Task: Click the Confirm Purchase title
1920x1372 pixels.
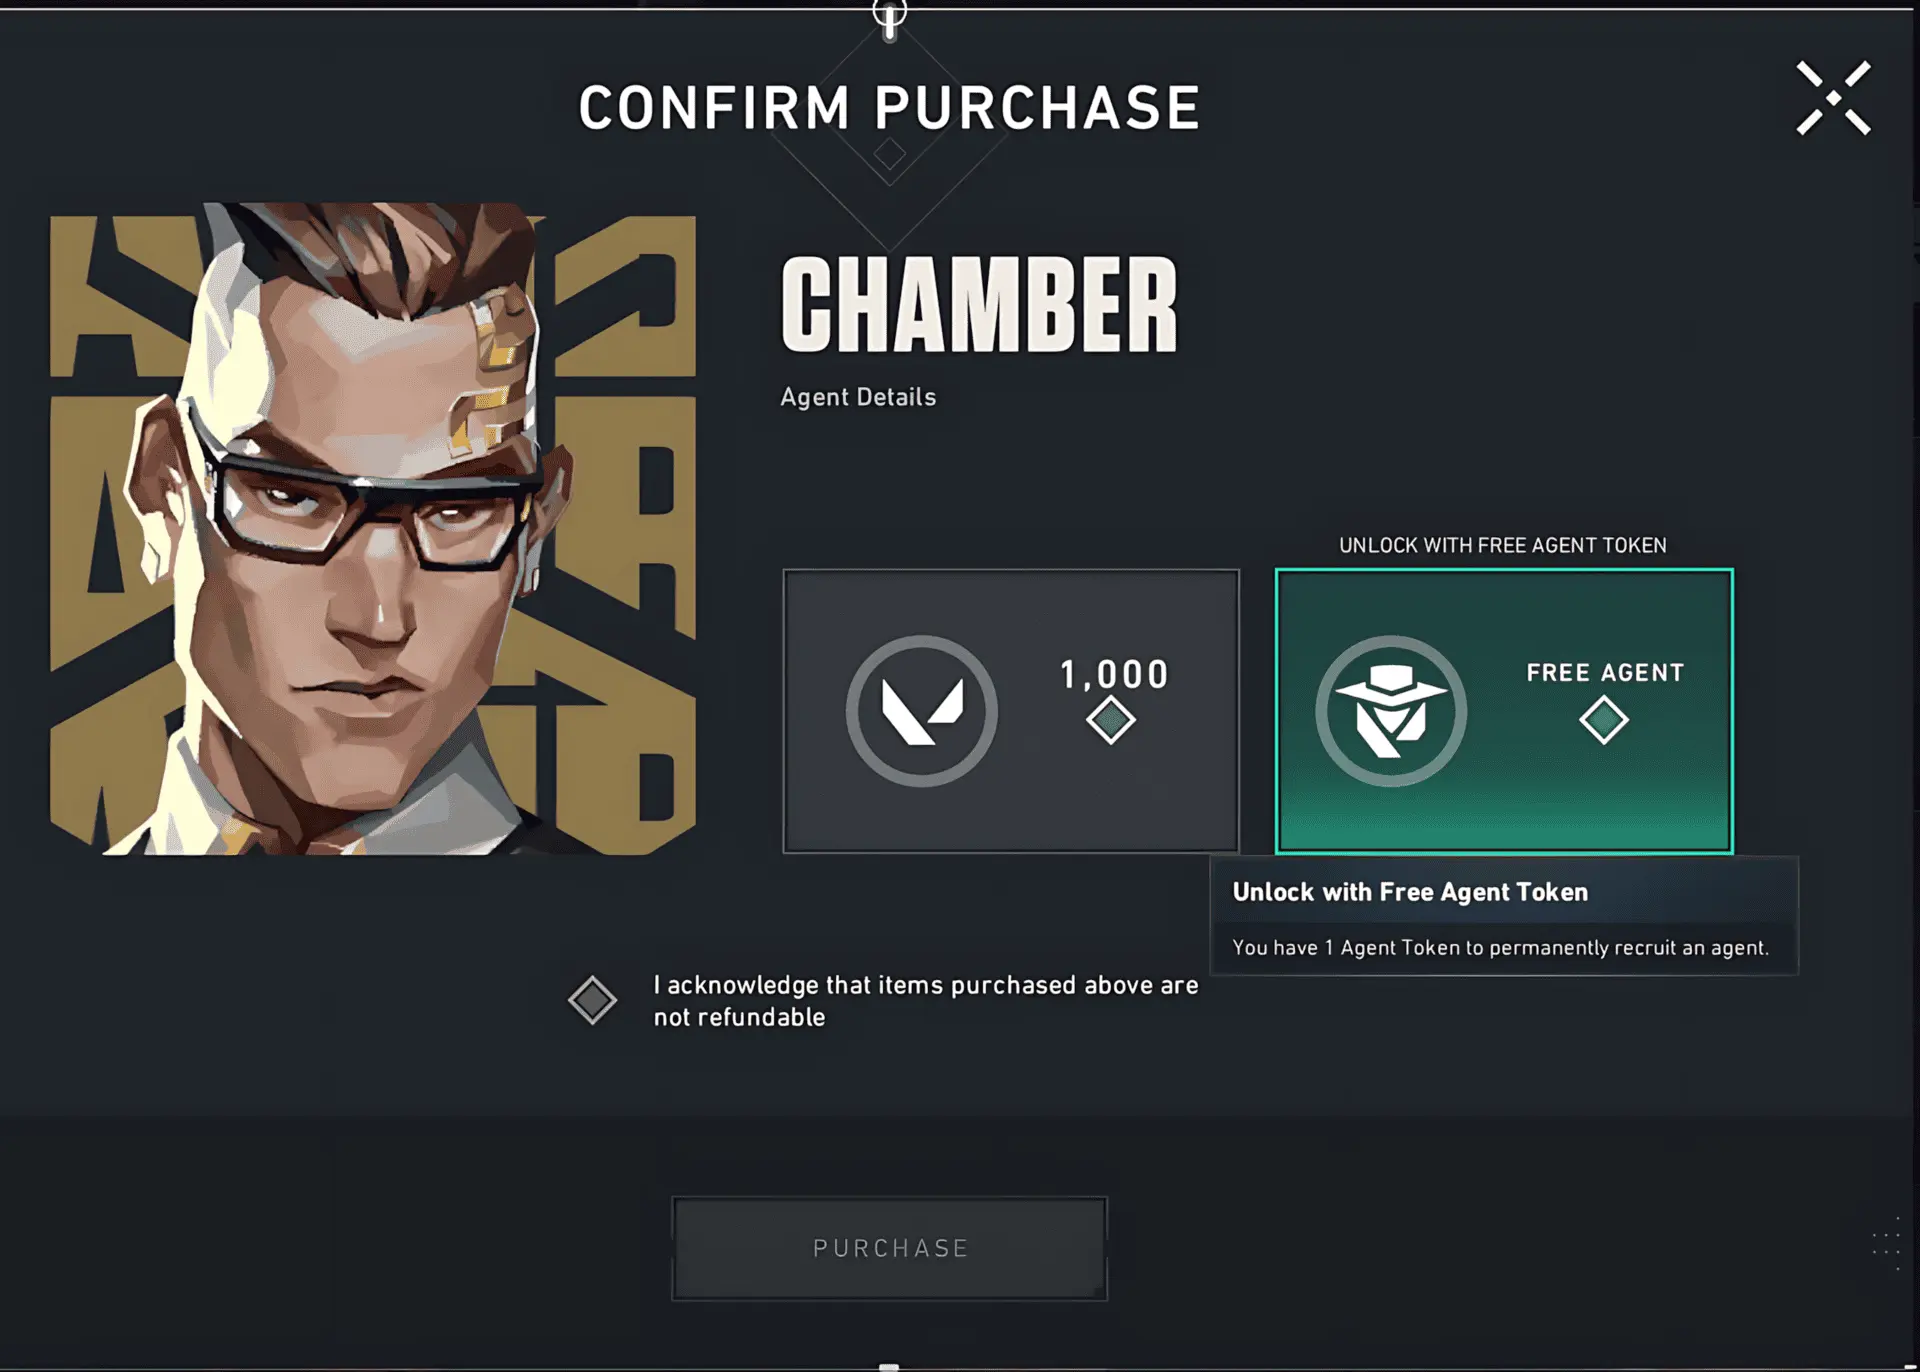Action: (889, 108)
